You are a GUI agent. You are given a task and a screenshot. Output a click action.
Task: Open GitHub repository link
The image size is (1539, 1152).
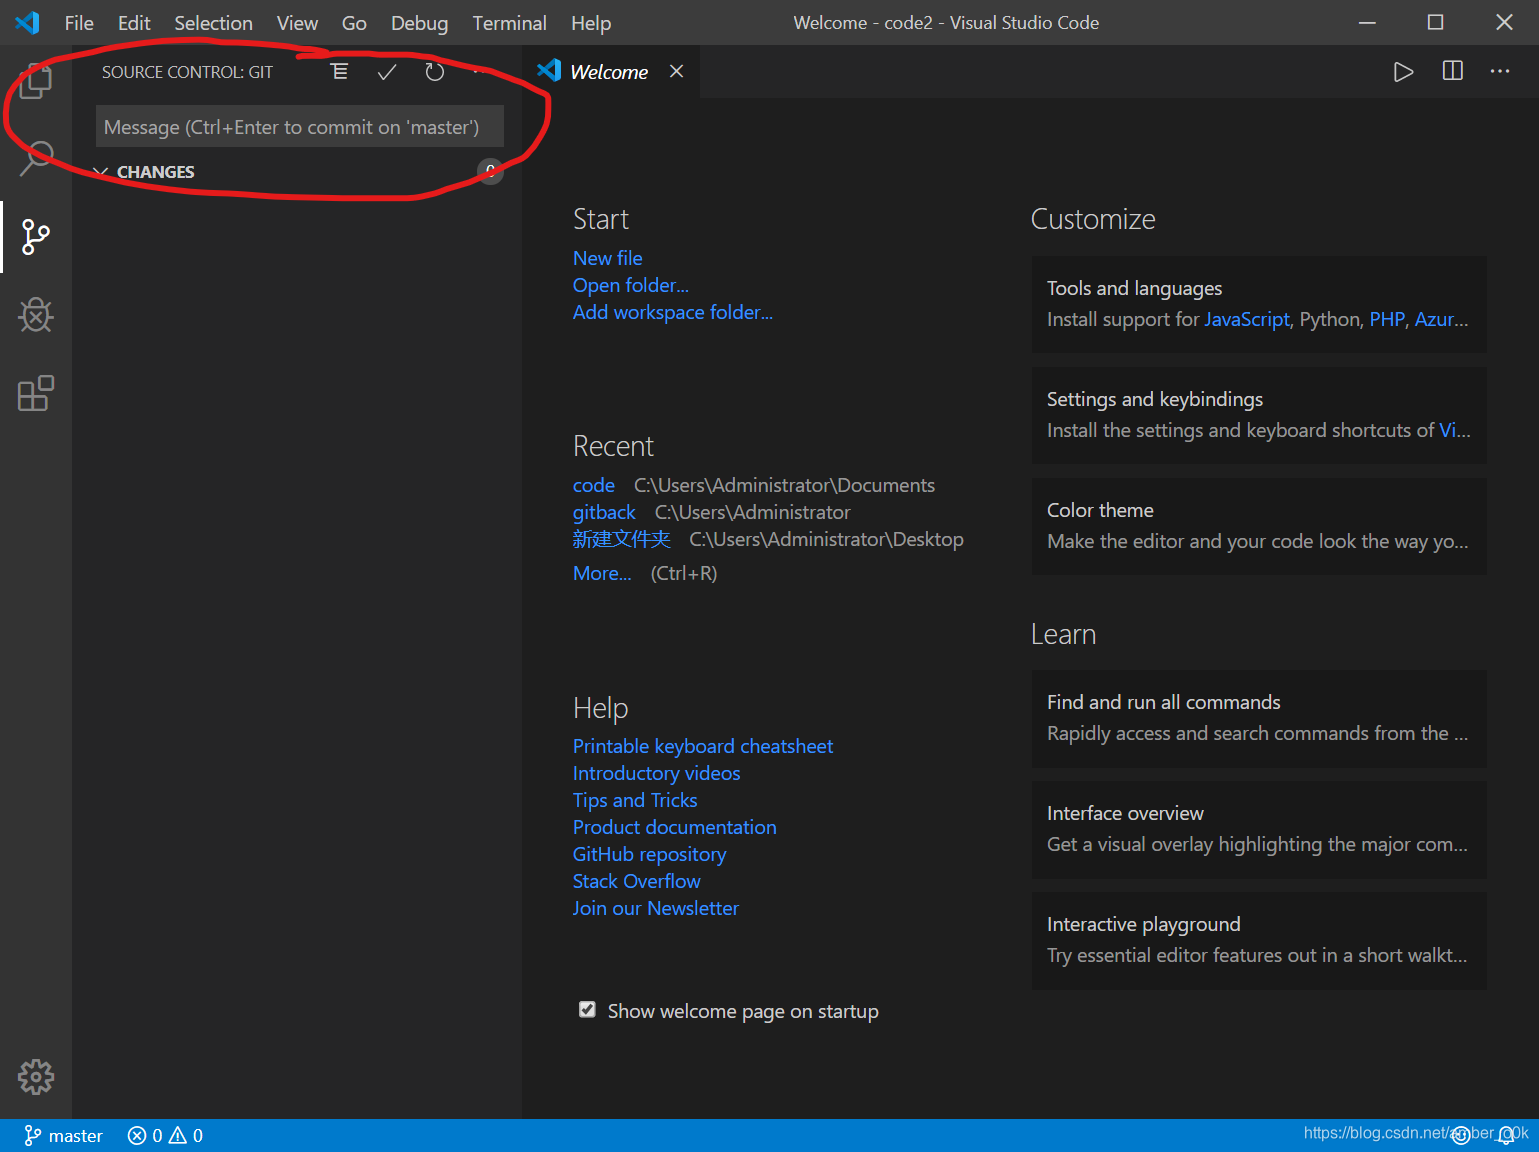(650, 854)
